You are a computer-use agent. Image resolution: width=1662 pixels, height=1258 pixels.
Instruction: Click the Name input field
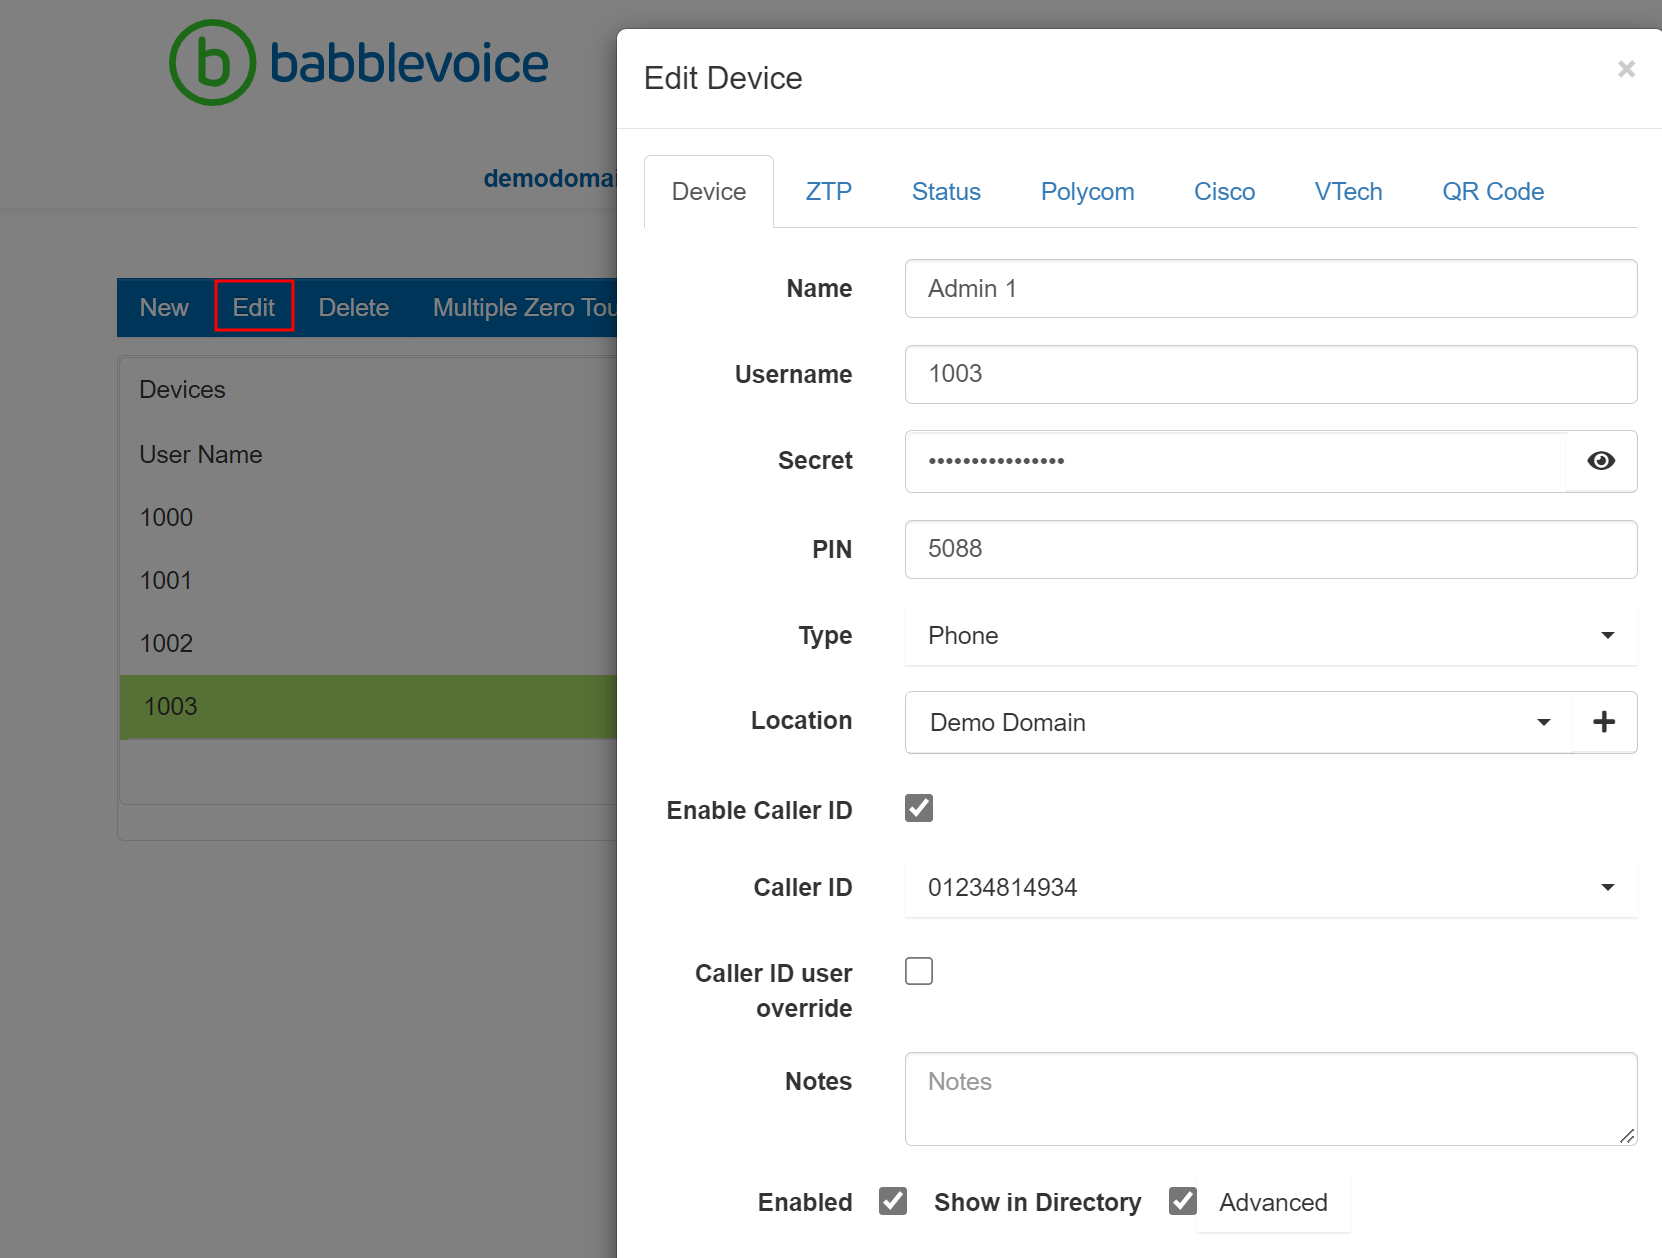tap(1271, 289)
